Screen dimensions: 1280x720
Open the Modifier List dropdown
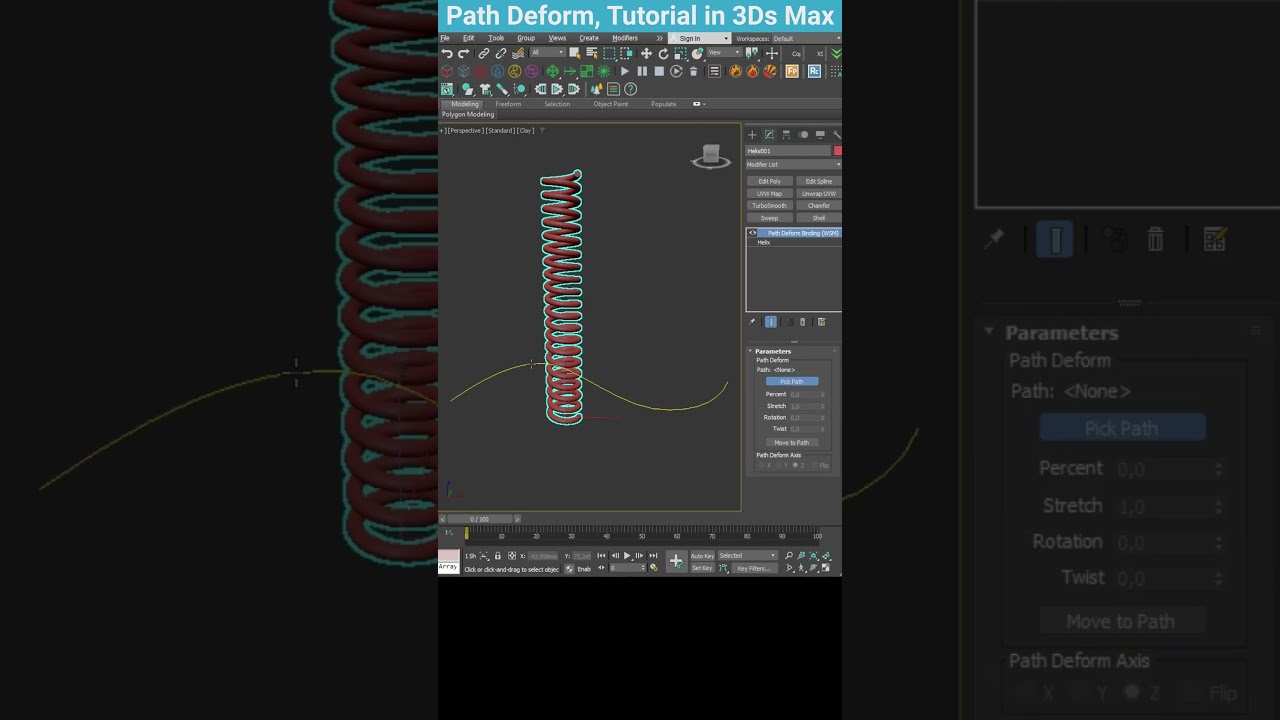tap(793, 164)
